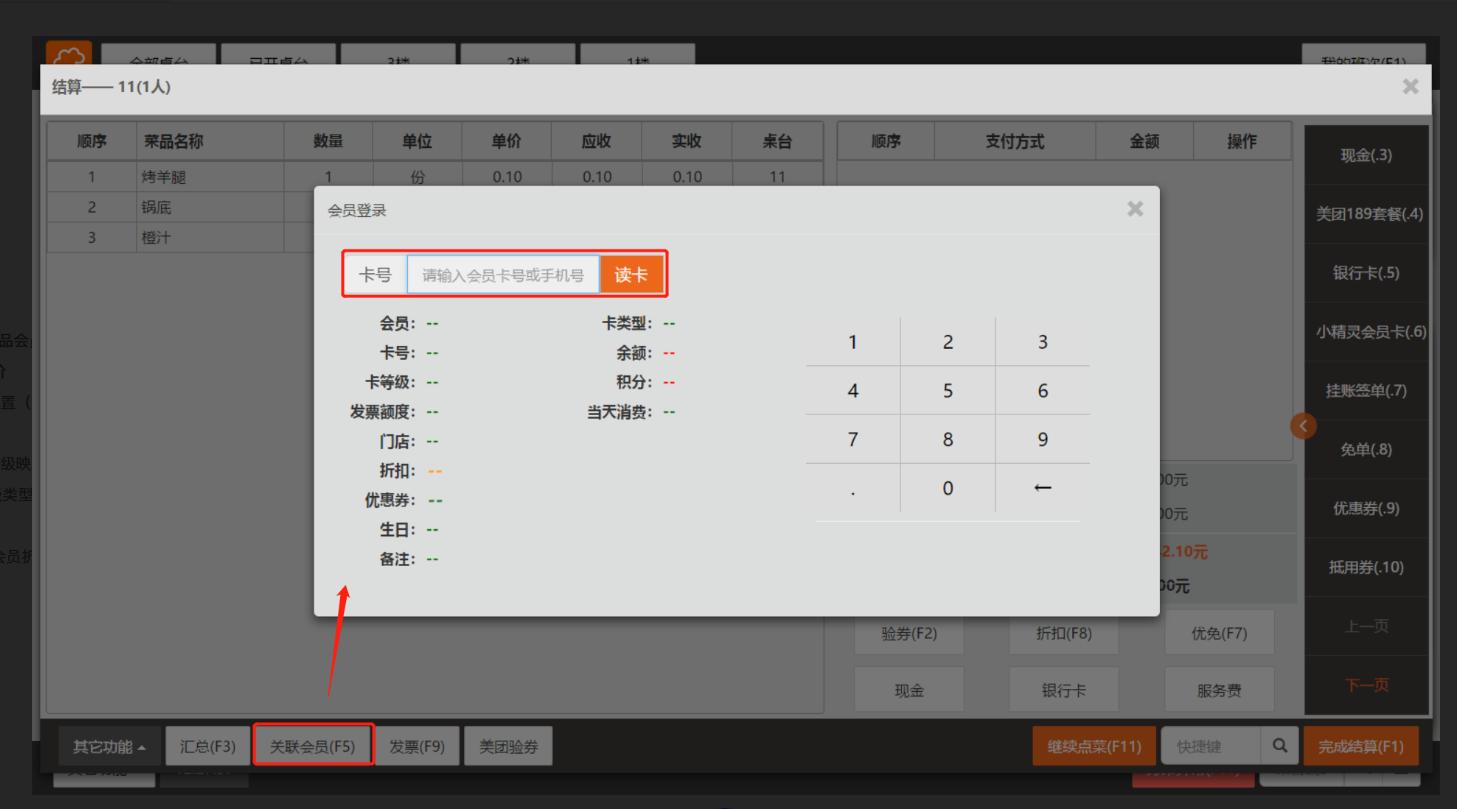Select 免单(.8) payment method
Screen dimensions: 1457x809
[x=1366, y=450]
